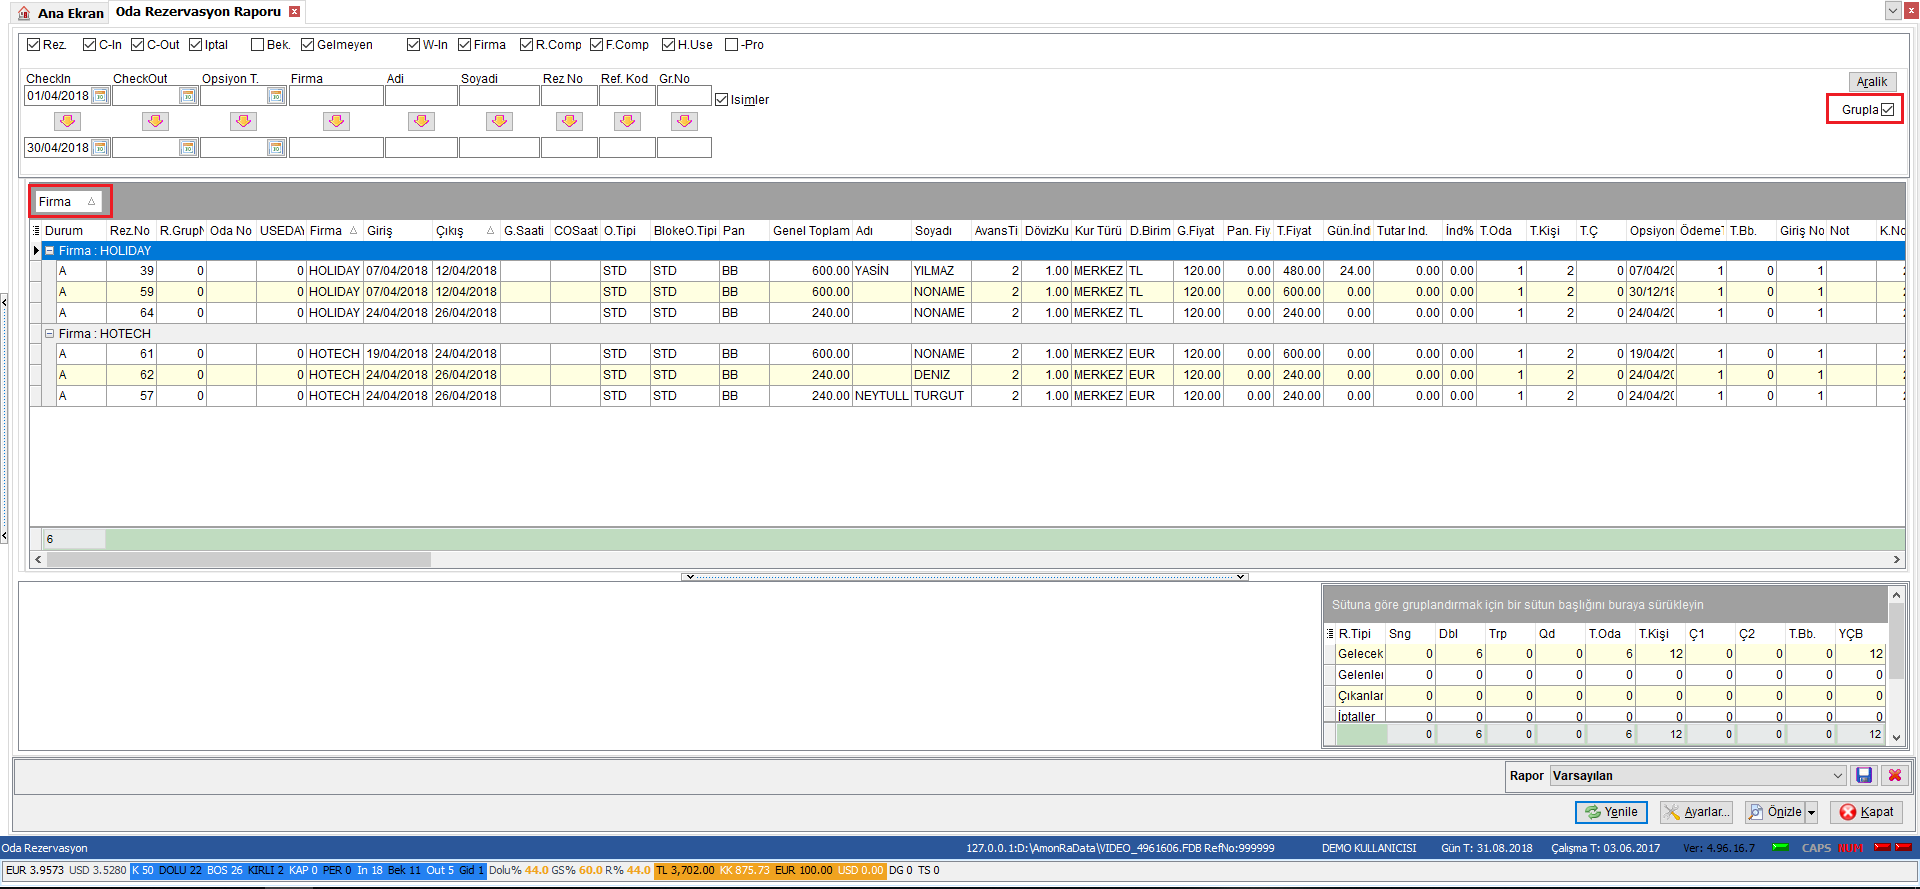
Task: Click the horizontal scrollbar thumb of grid
Action: [238, 560]
